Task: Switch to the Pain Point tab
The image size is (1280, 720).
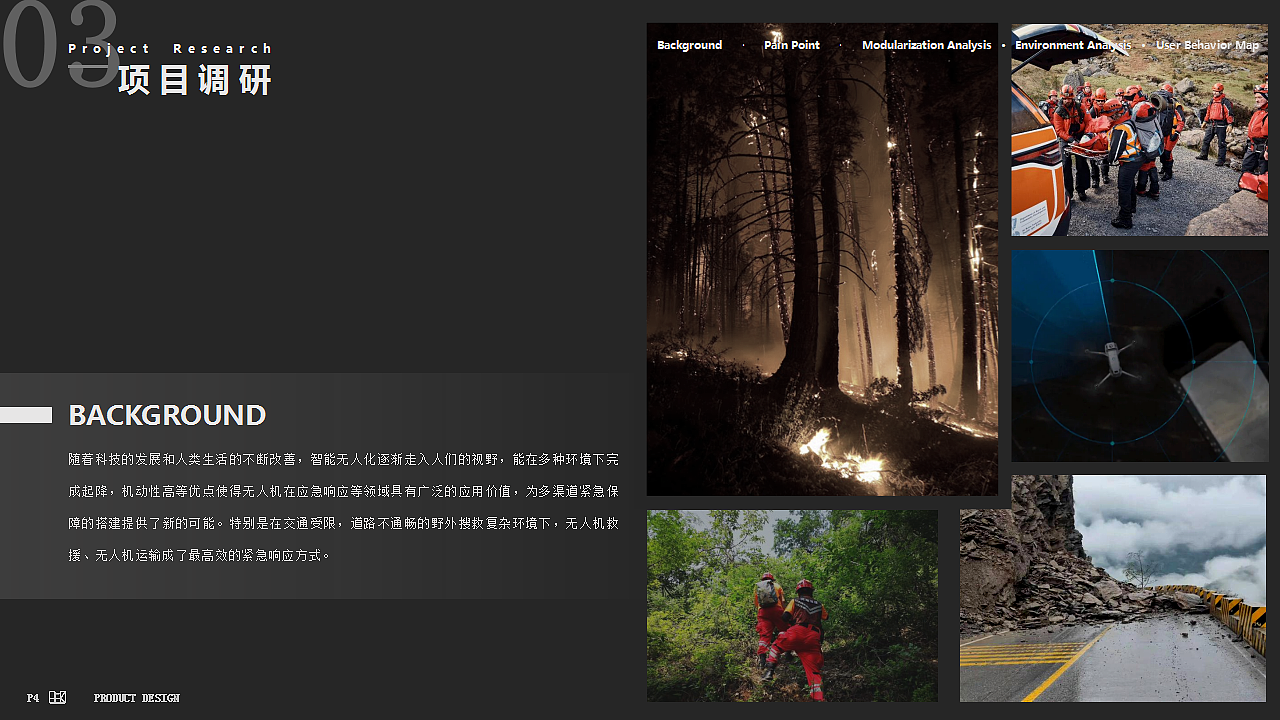Action: click(x=791, y=45)
